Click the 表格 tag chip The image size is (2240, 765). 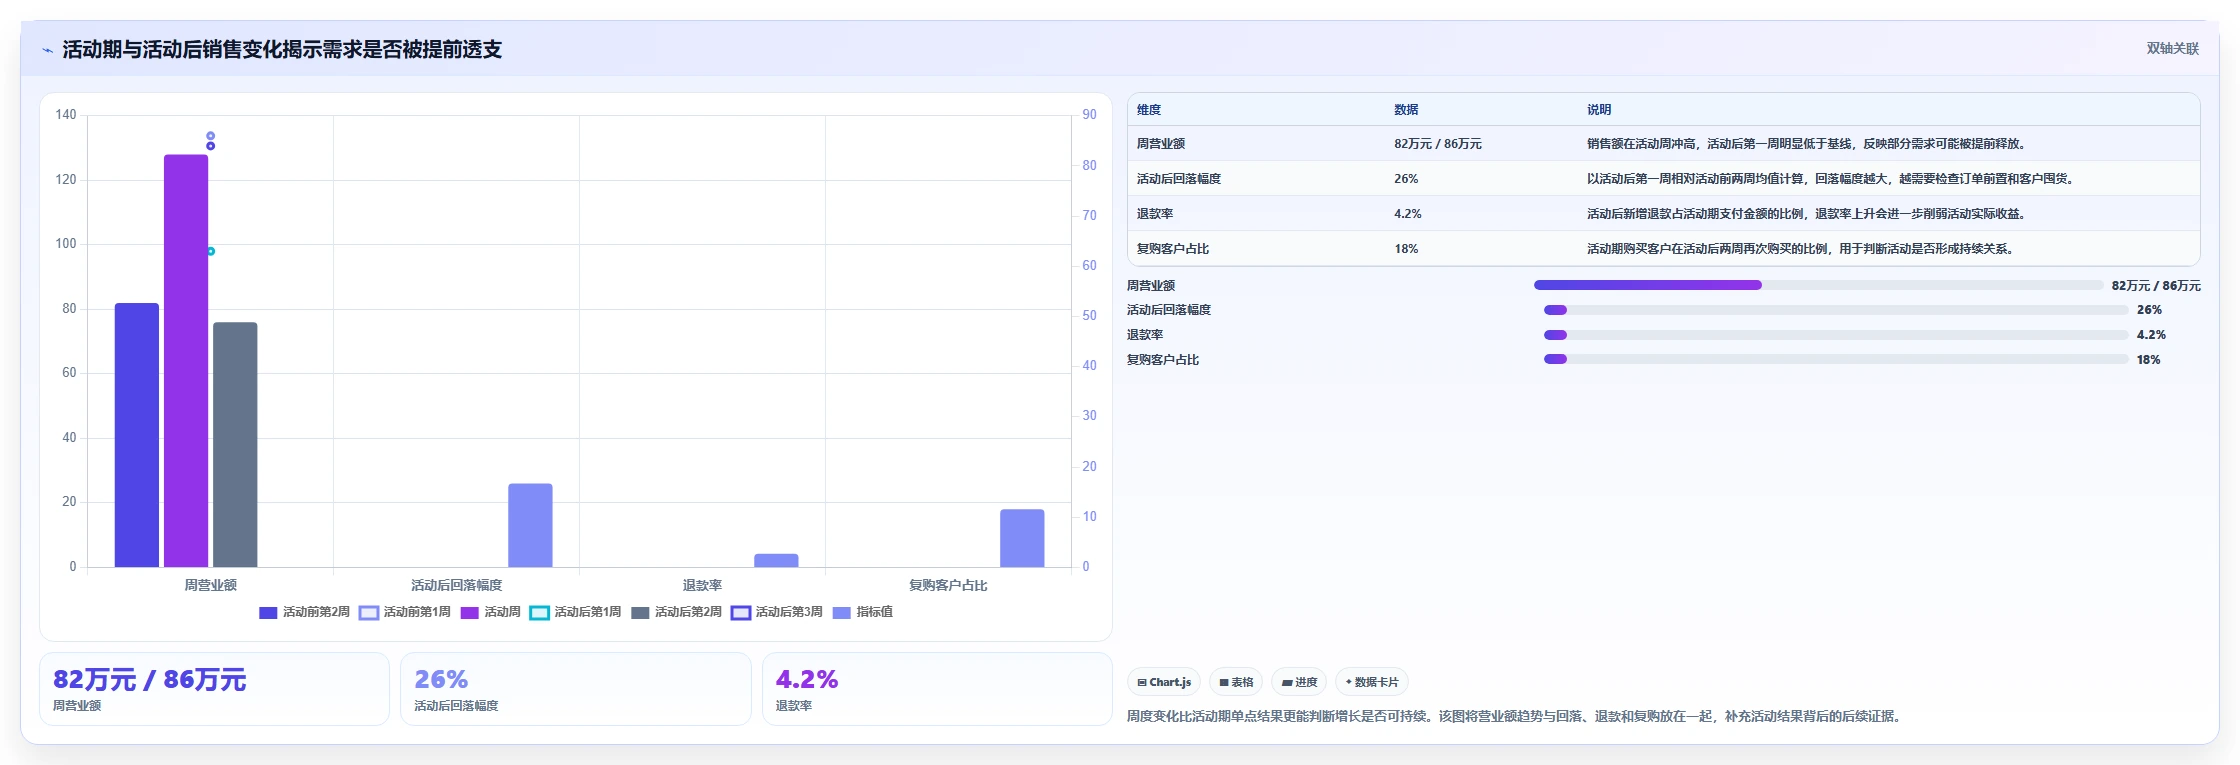[x=1236, y=682]
